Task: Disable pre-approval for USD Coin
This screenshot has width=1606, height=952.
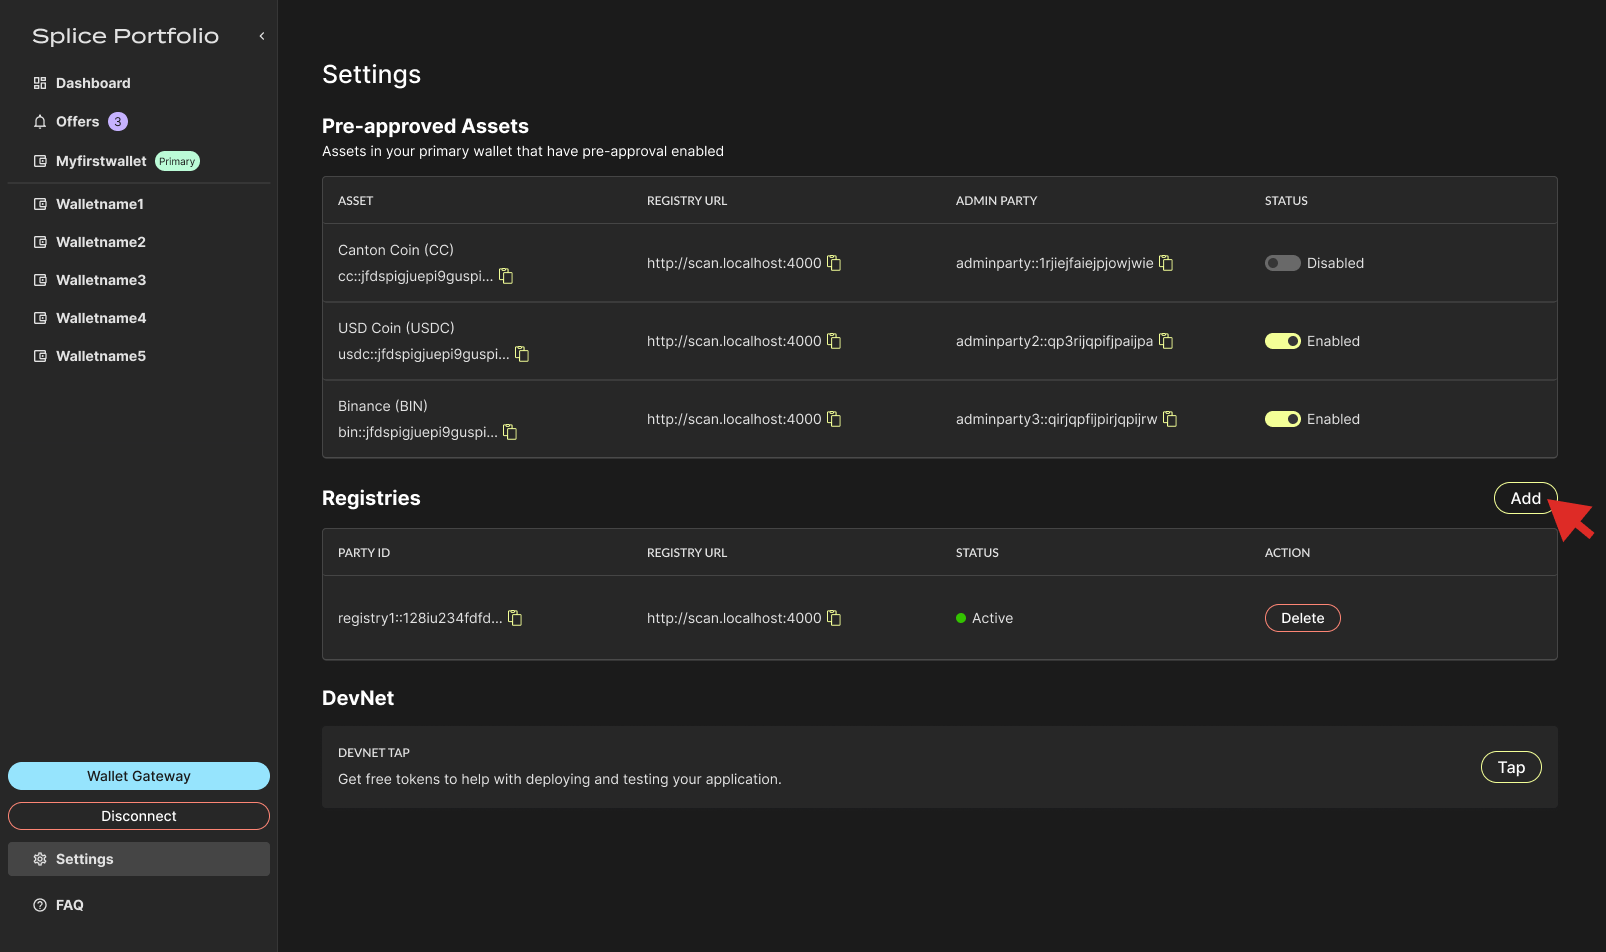Action: [1283, 341]
